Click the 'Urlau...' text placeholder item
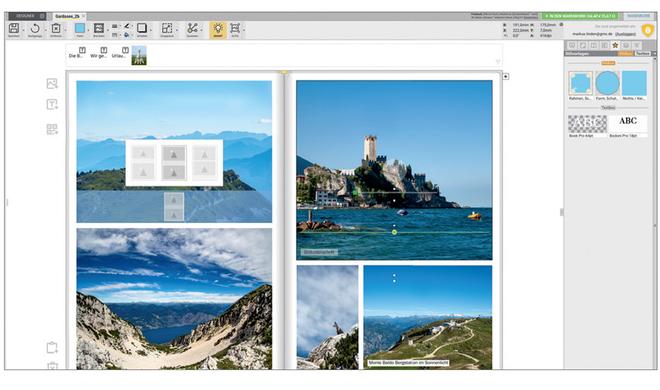 point(120,53)
